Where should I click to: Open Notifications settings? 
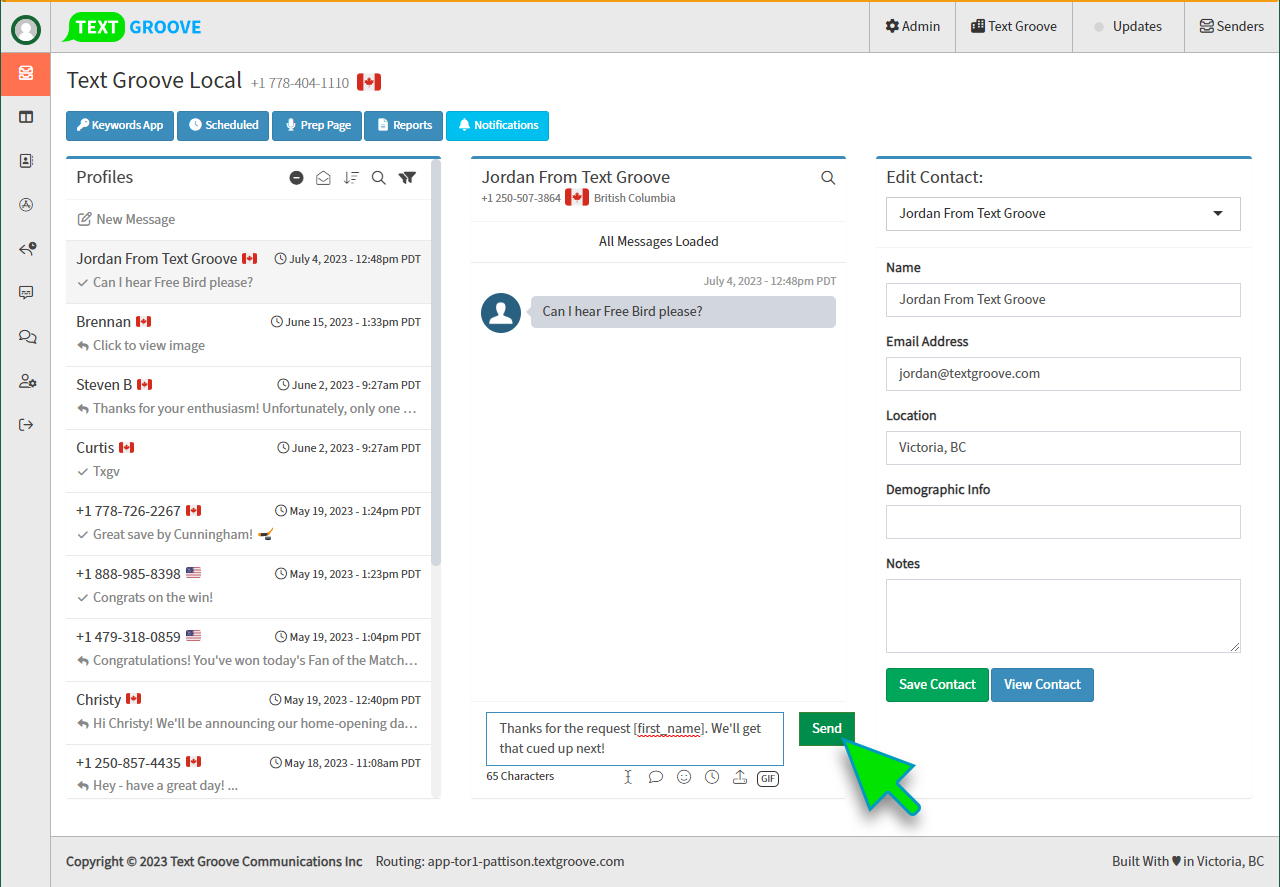click(497, 126)
